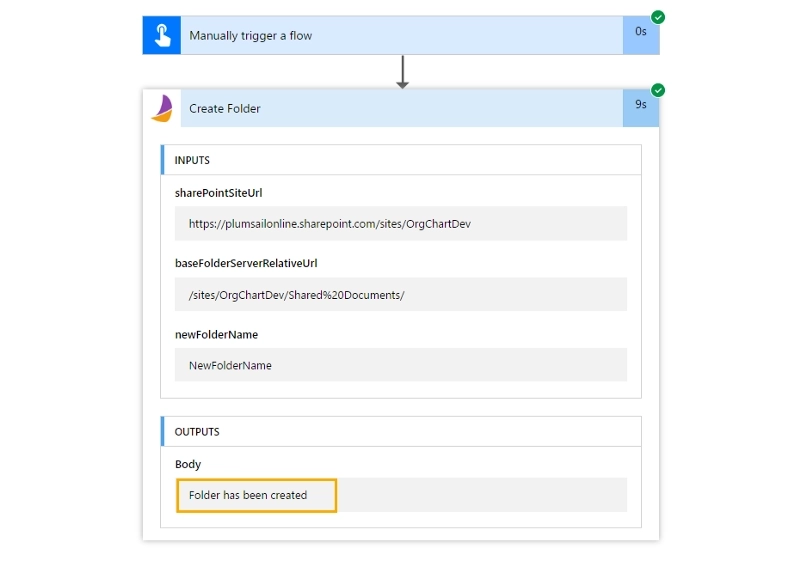Click the INPUTS section header

click(x=401, y=160)
